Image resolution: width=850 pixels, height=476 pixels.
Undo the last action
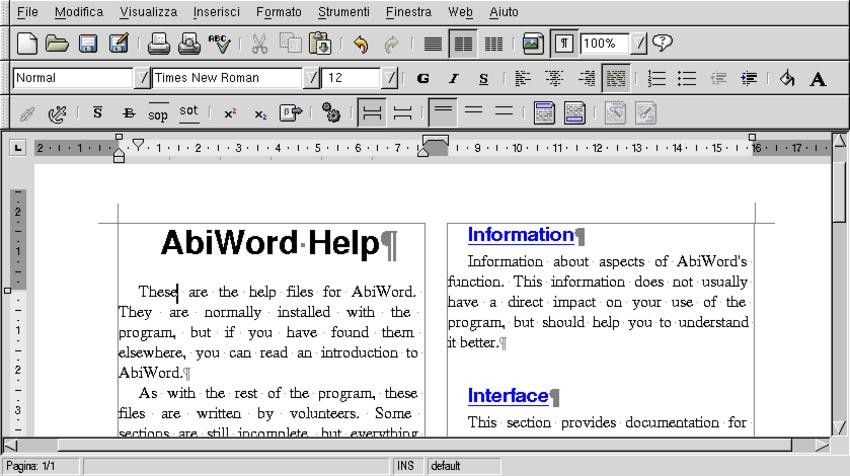tap(360, 44)
